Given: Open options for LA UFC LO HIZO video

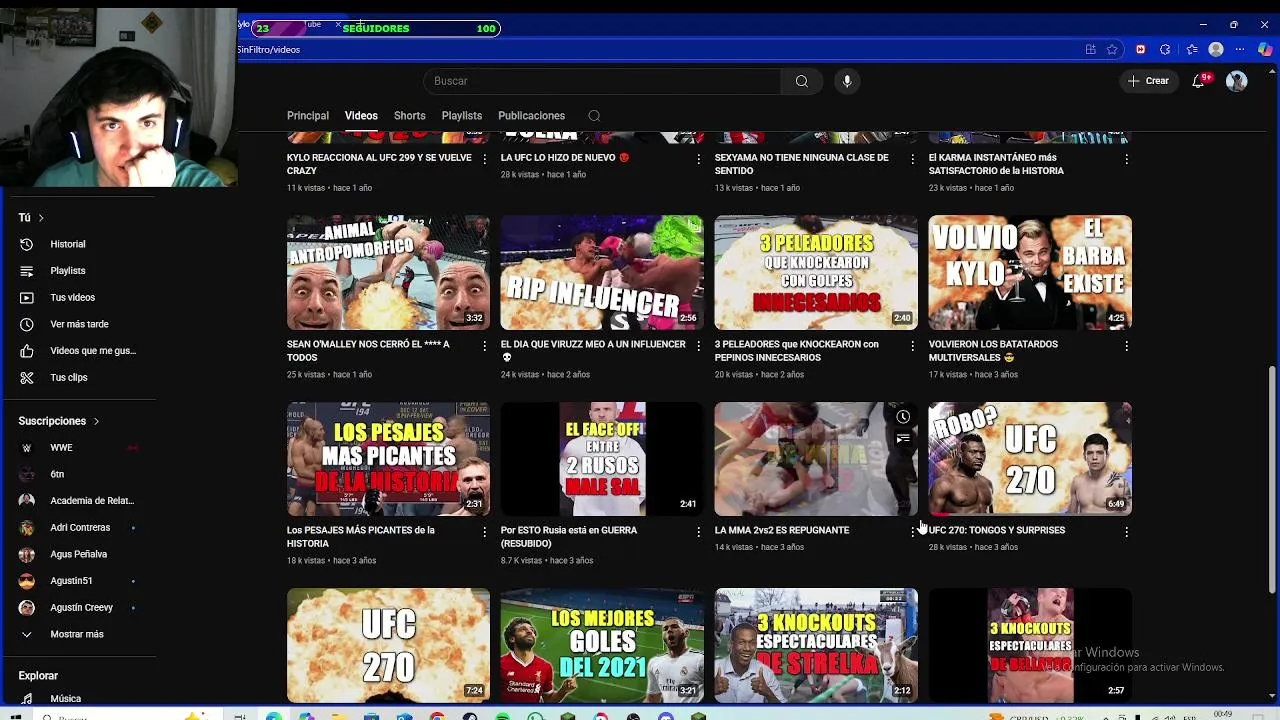Looking at the screenshot, I should pos(698,159).
